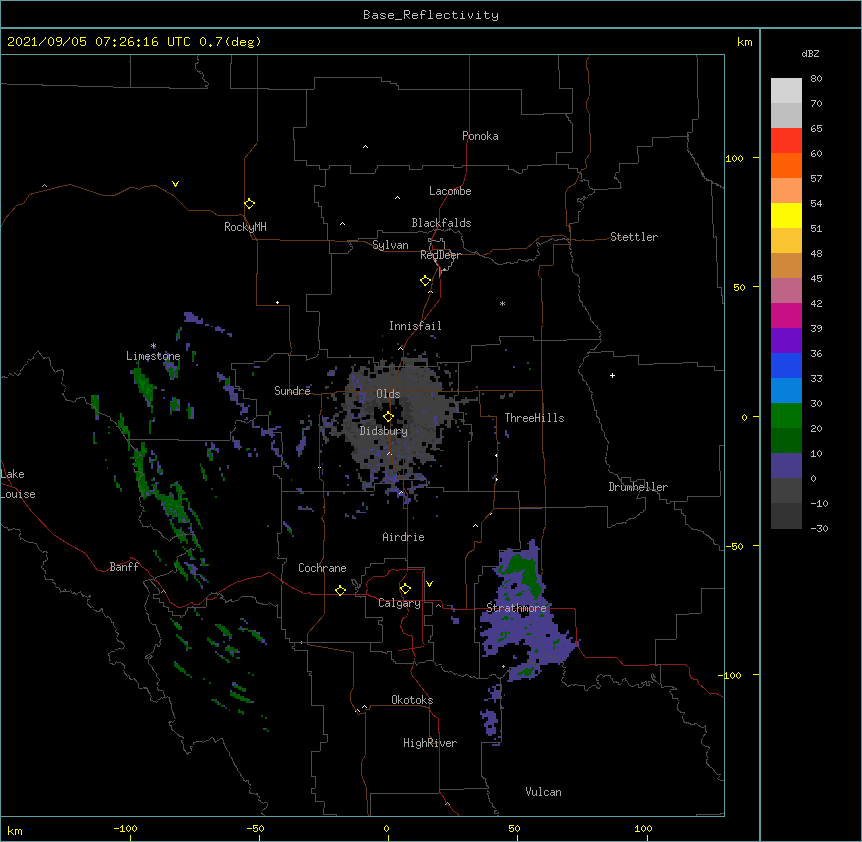Click the white asterisk east of Innisfail

pyautogui.click(x=502, y=303)
